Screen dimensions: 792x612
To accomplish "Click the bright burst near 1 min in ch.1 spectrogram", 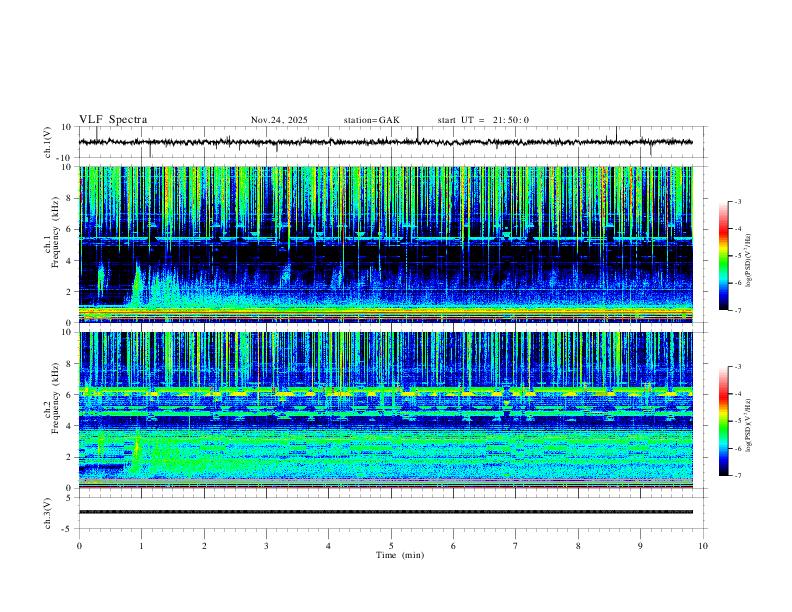I will coord(137,285).
